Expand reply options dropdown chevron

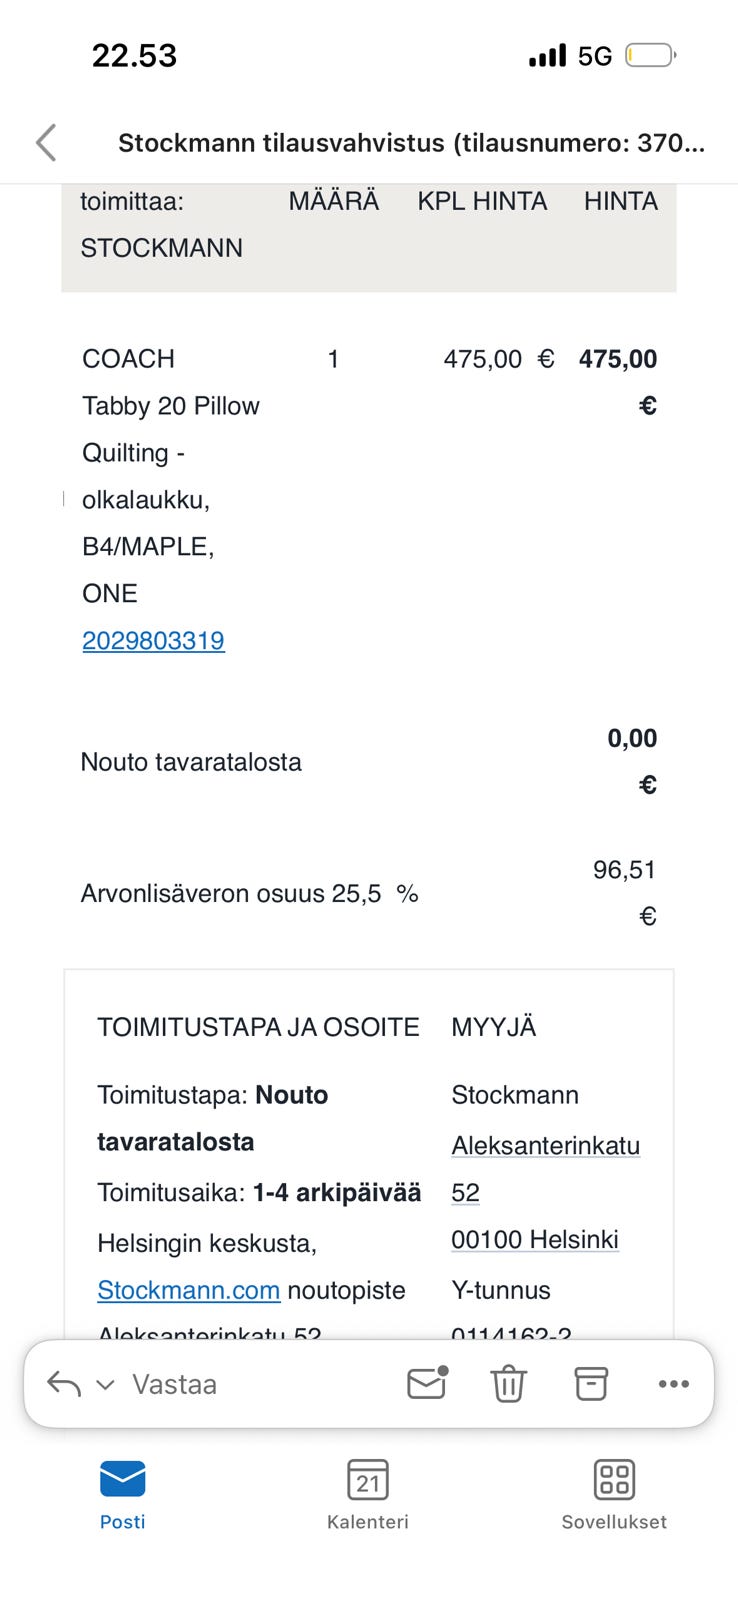pyautogui.click(x=105, y=1385)
